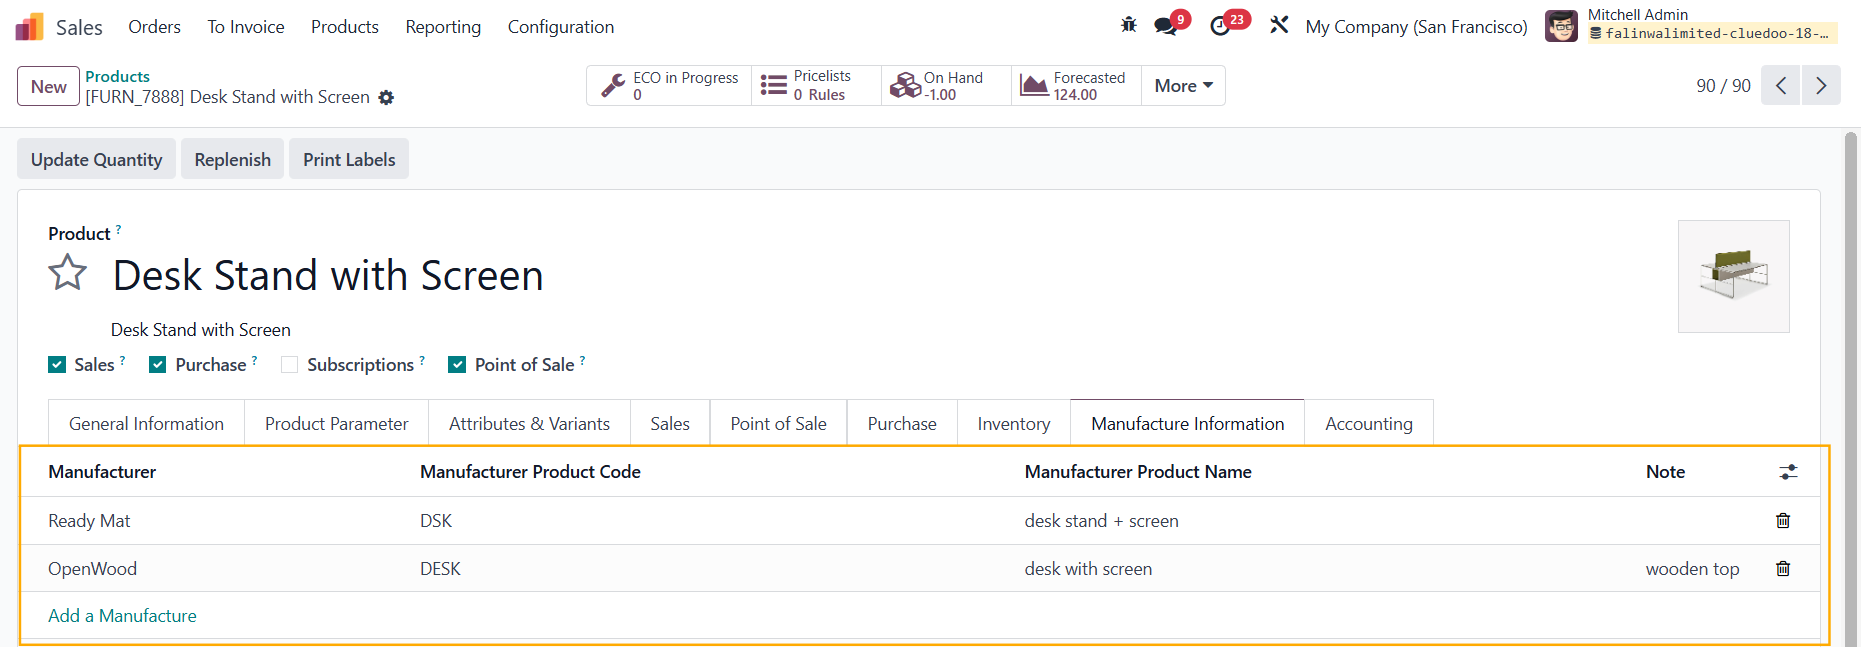Click the favorite star next to product name
The height and width of the screenshot is (647, 1861).
click(x=68, y=273)
